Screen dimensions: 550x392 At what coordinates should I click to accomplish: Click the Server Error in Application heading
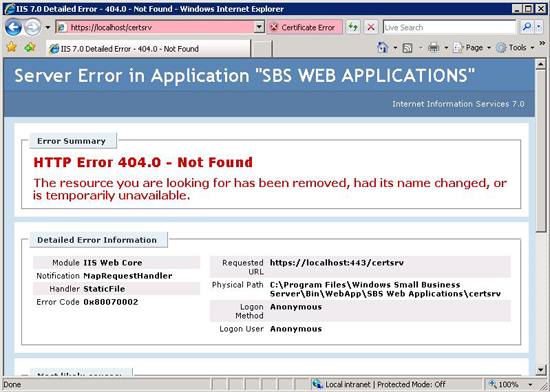[244, 75]
